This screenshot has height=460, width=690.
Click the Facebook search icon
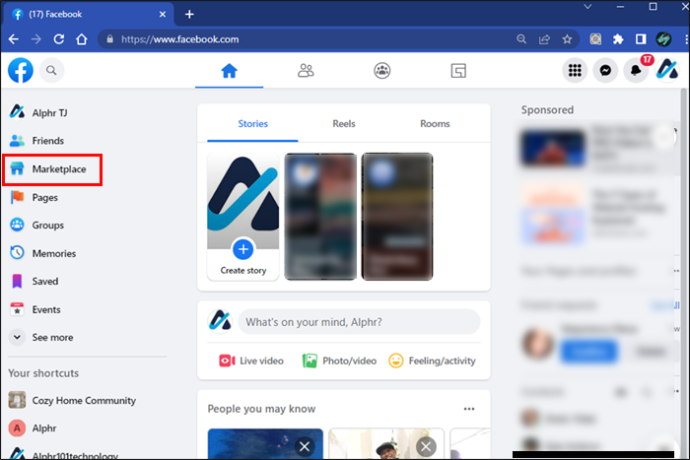pyautogui.click(x=51, y=70)
